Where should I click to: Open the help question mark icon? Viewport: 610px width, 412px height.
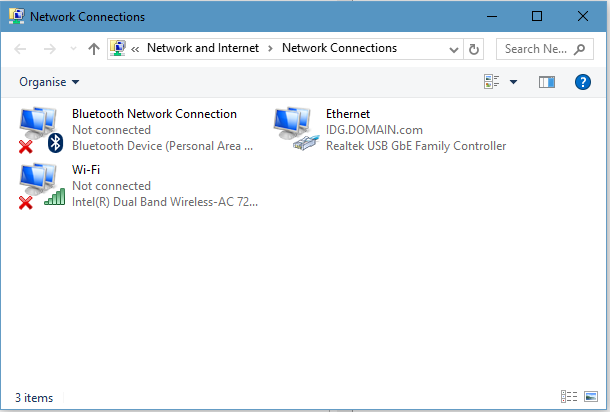point(582,82)
